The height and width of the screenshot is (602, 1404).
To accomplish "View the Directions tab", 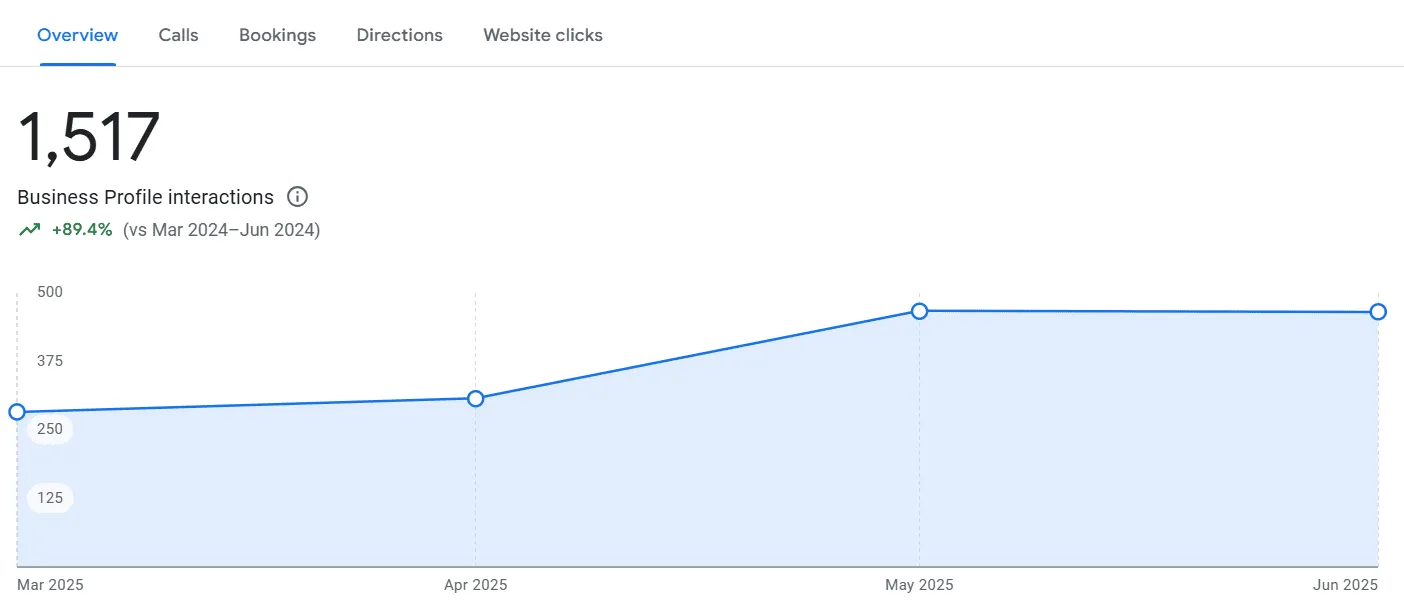I will coord(399,34).
